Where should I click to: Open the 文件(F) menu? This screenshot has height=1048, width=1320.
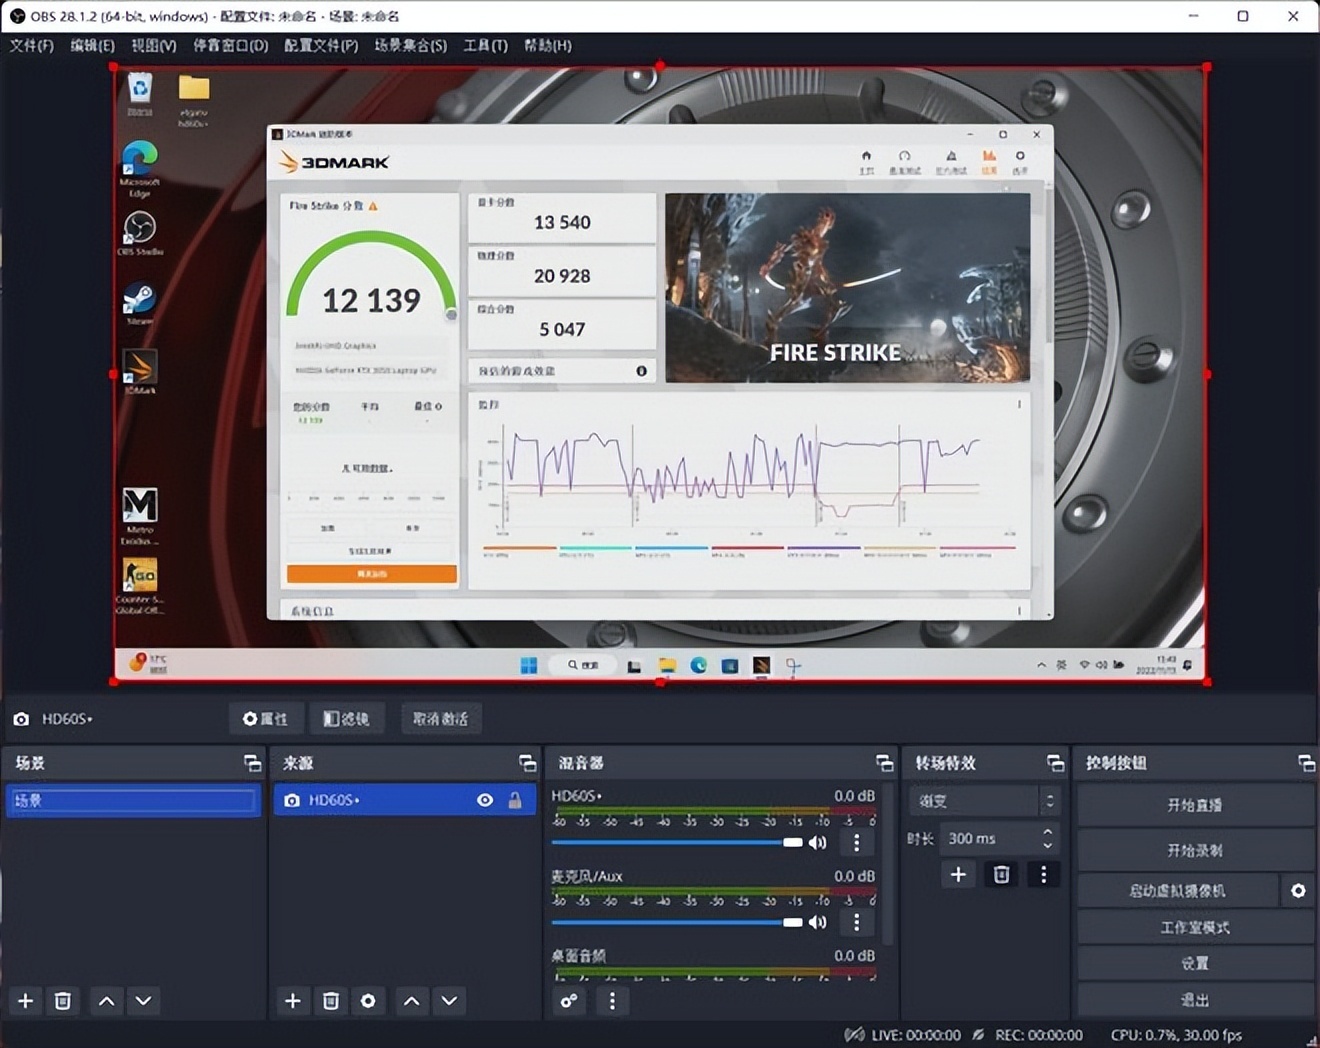[x=32, y=45]
